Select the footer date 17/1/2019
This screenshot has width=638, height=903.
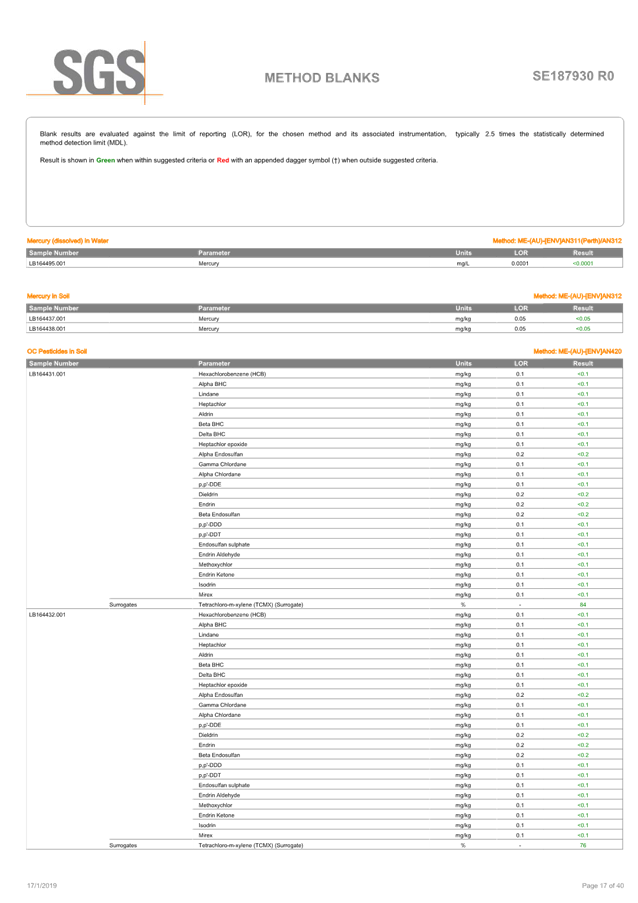42,886
